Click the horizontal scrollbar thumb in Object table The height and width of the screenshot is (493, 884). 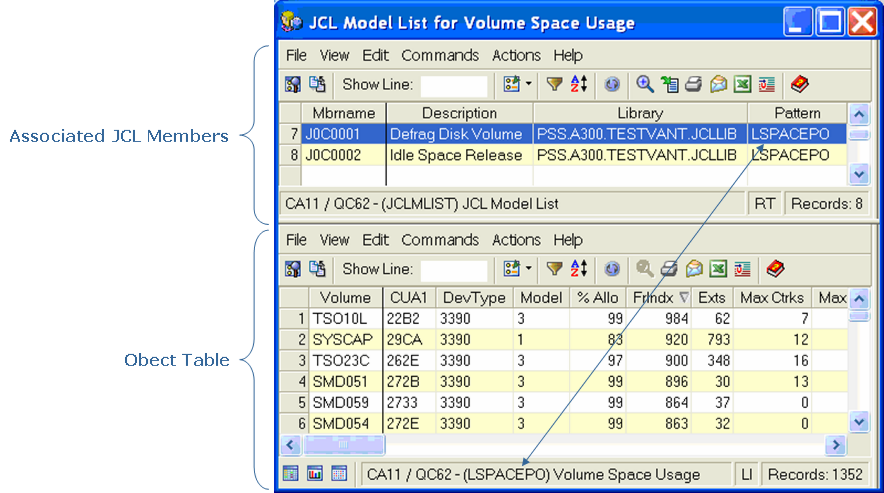pos(340,444)
